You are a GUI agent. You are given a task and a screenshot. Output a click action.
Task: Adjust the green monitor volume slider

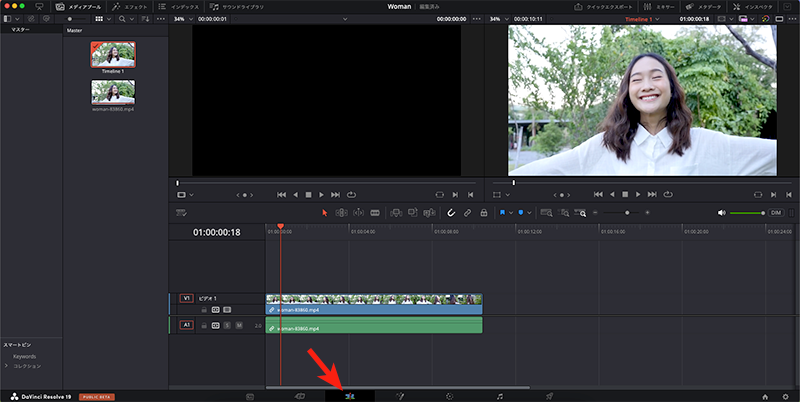coord(747,213)
